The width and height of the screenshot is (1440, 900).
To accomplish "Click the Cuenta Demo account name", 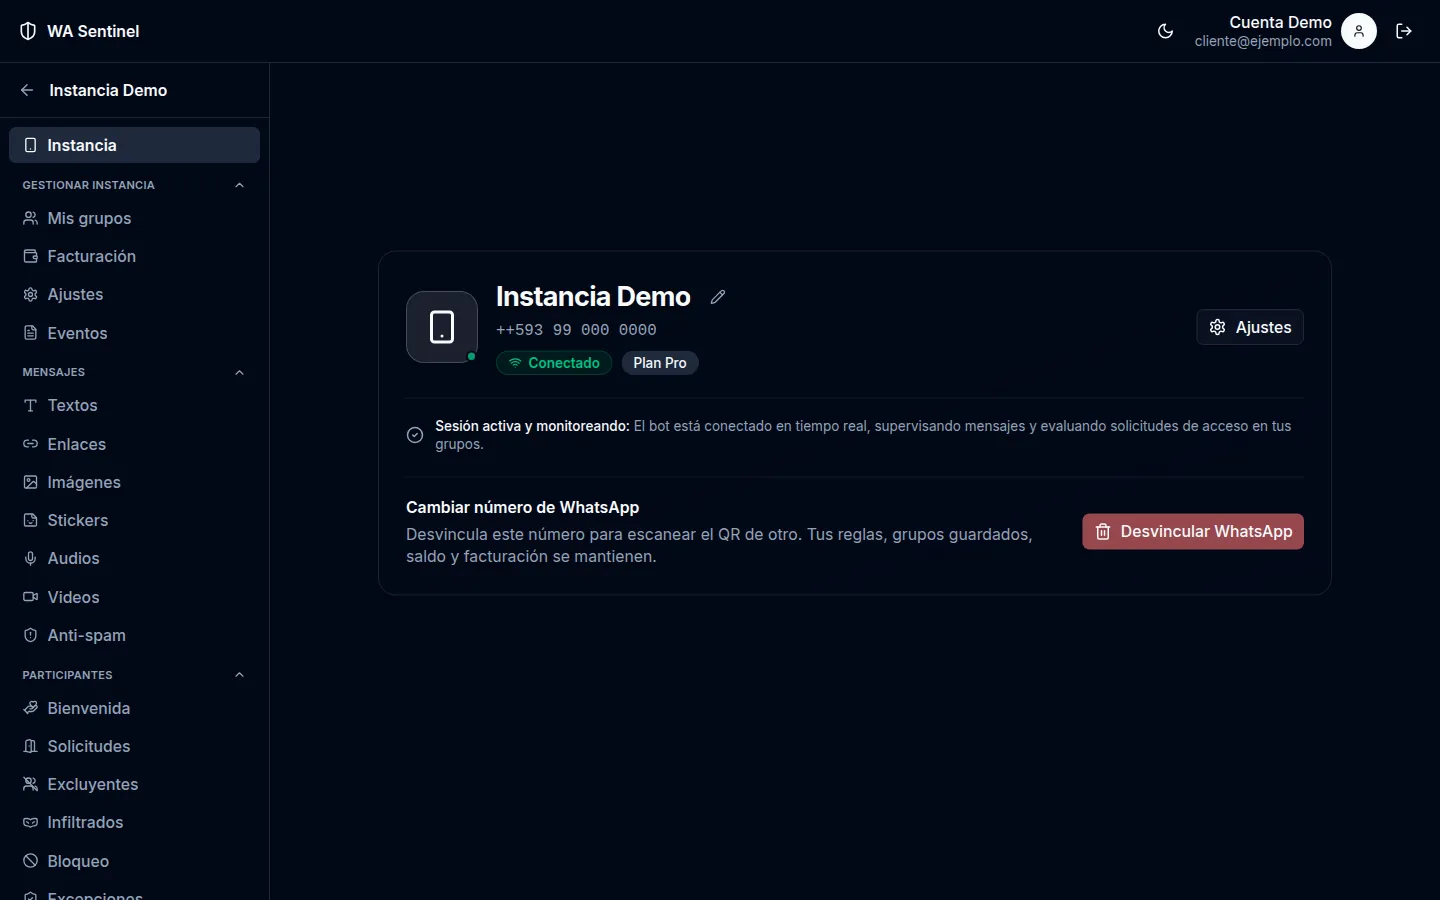I will (x=1280, y=22).
